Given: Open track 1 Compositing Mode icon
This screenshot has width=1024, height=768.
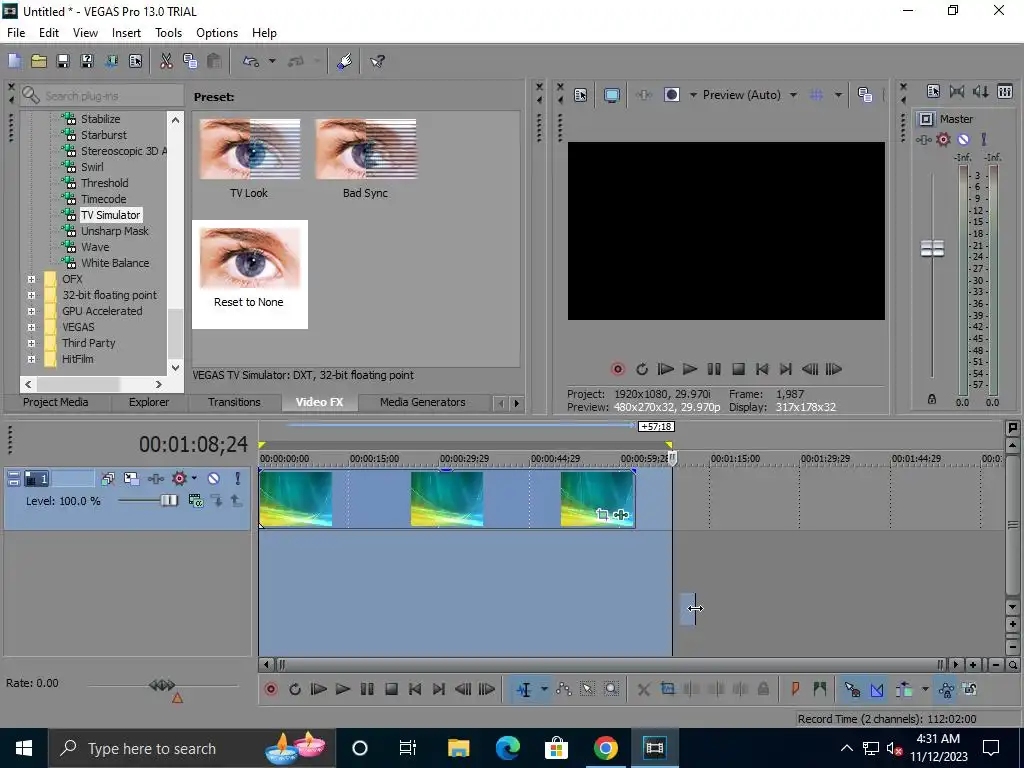Looking at the screenshot, I should [195, 501].
